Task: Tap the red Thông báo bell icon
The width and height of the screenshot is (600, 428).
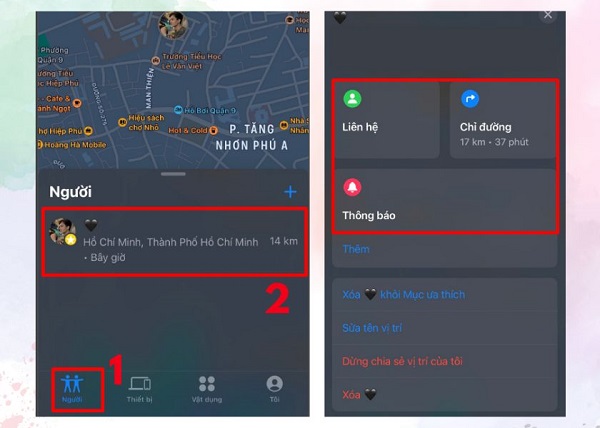Action: pyautogui.click(x=352, y=187)
